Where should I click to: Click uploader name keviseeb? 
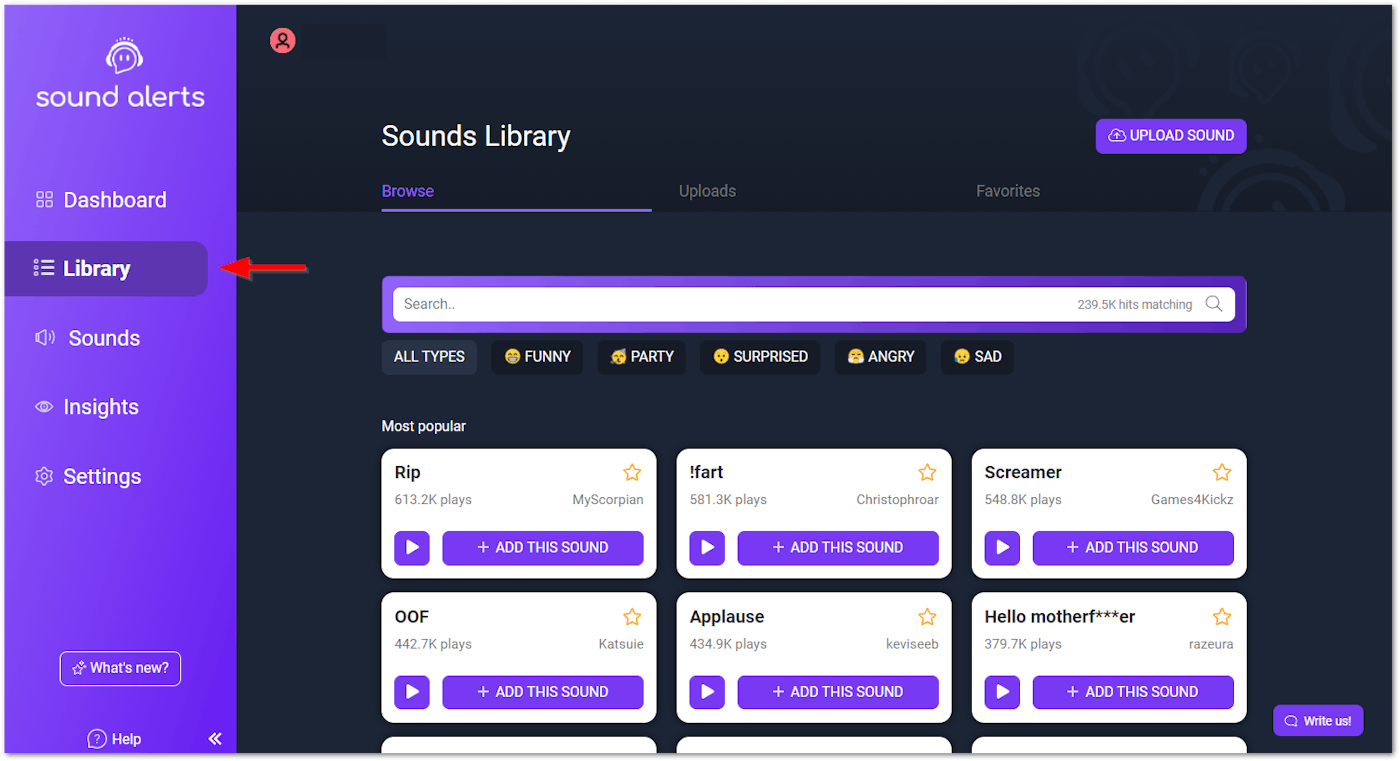point(912,644)
